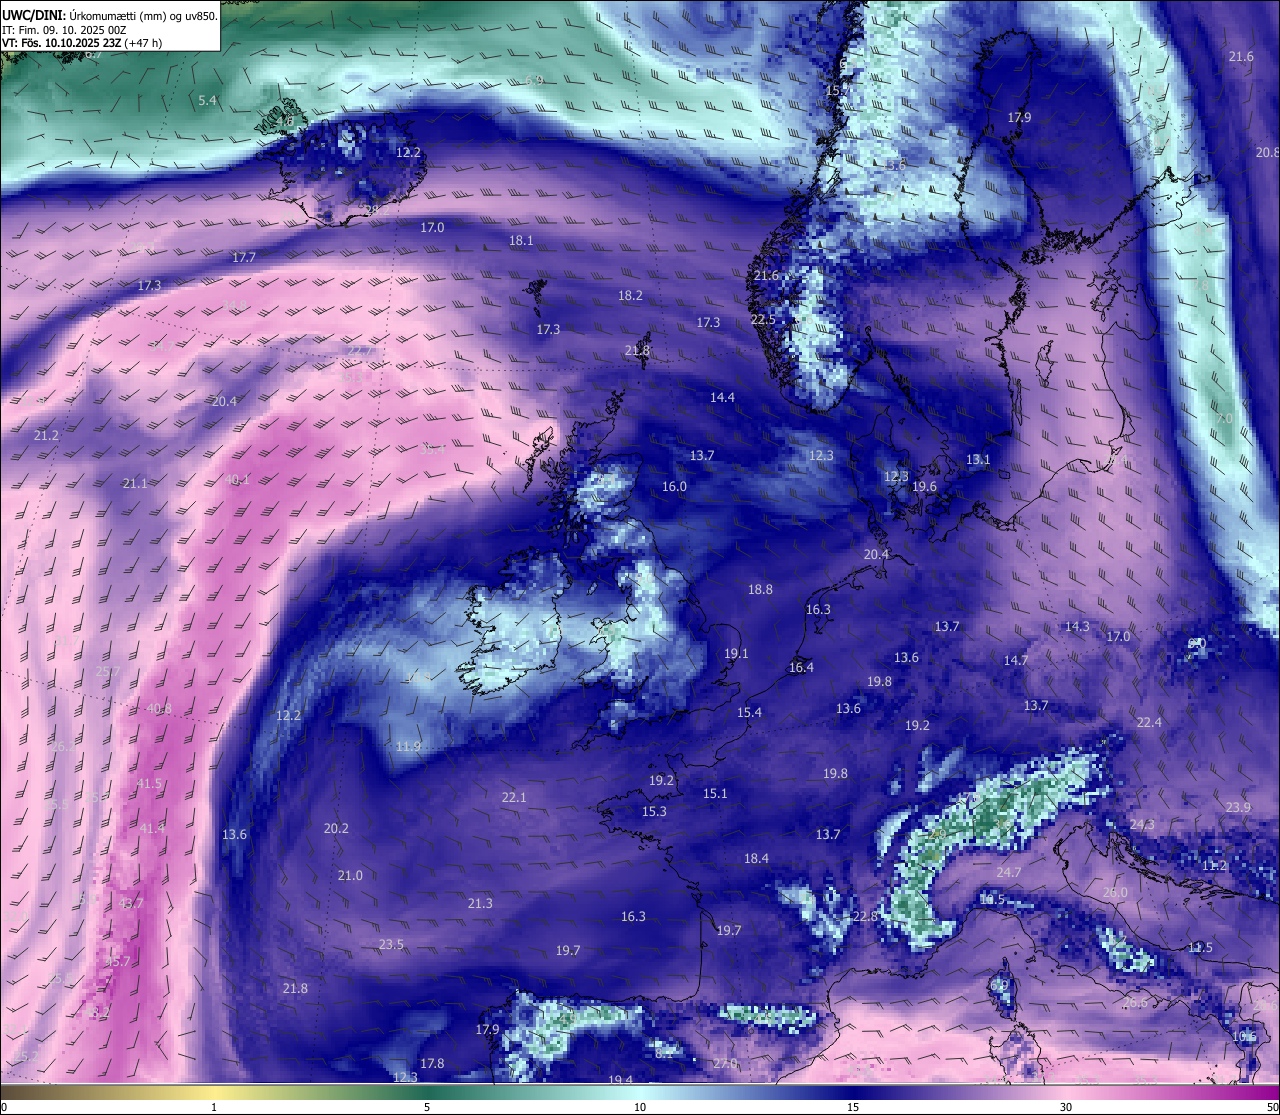The height and width of the screenshot is (1115, 1280).
Task: Click the 21.2 value at the western edge
Action: point(46,435)
